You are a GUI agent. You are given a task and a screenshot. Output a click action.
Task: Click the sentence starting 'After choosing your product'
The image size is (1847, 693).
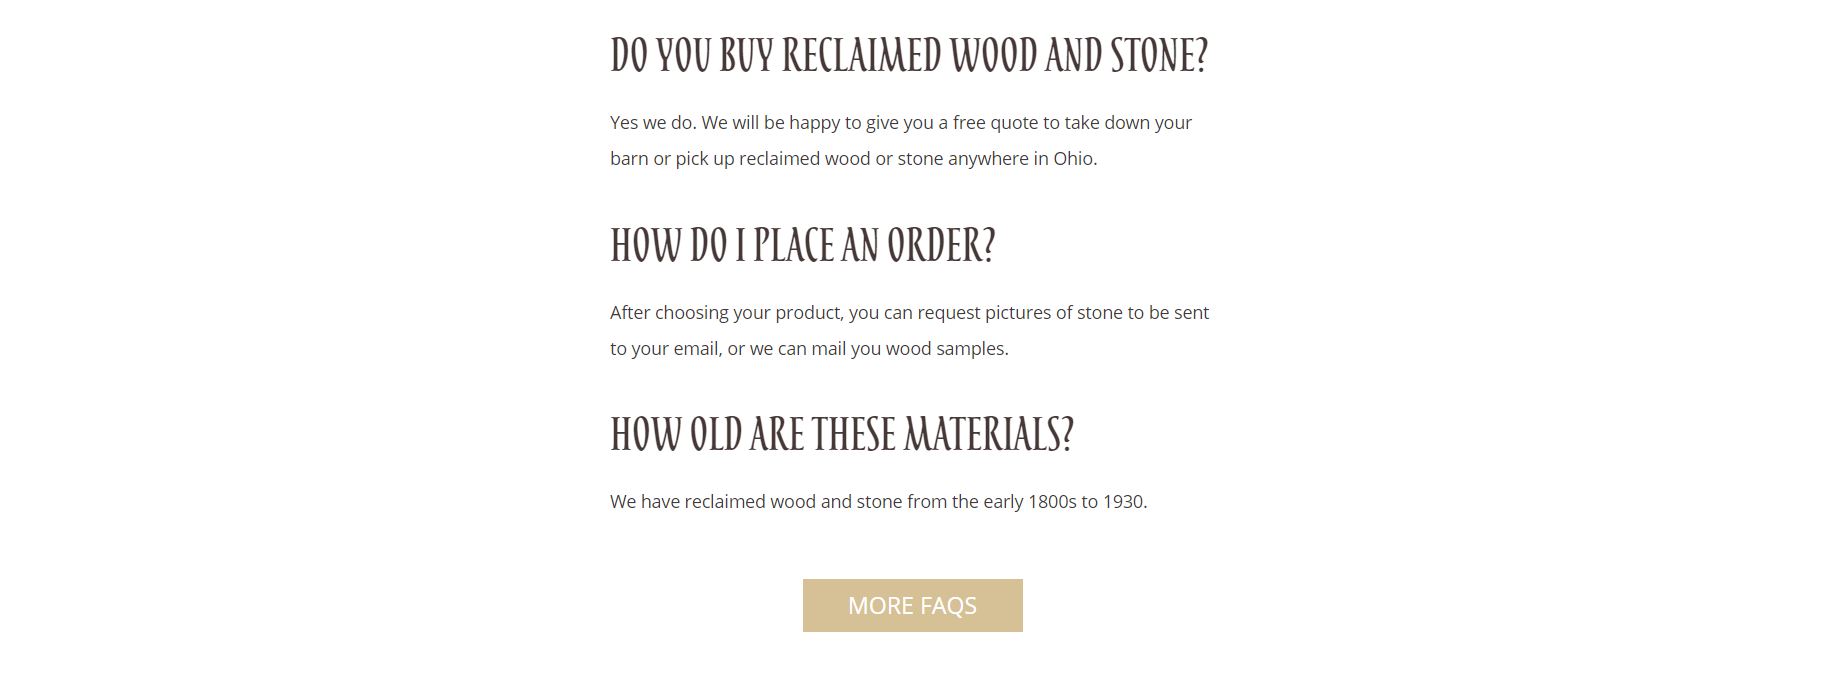point(910,330)
